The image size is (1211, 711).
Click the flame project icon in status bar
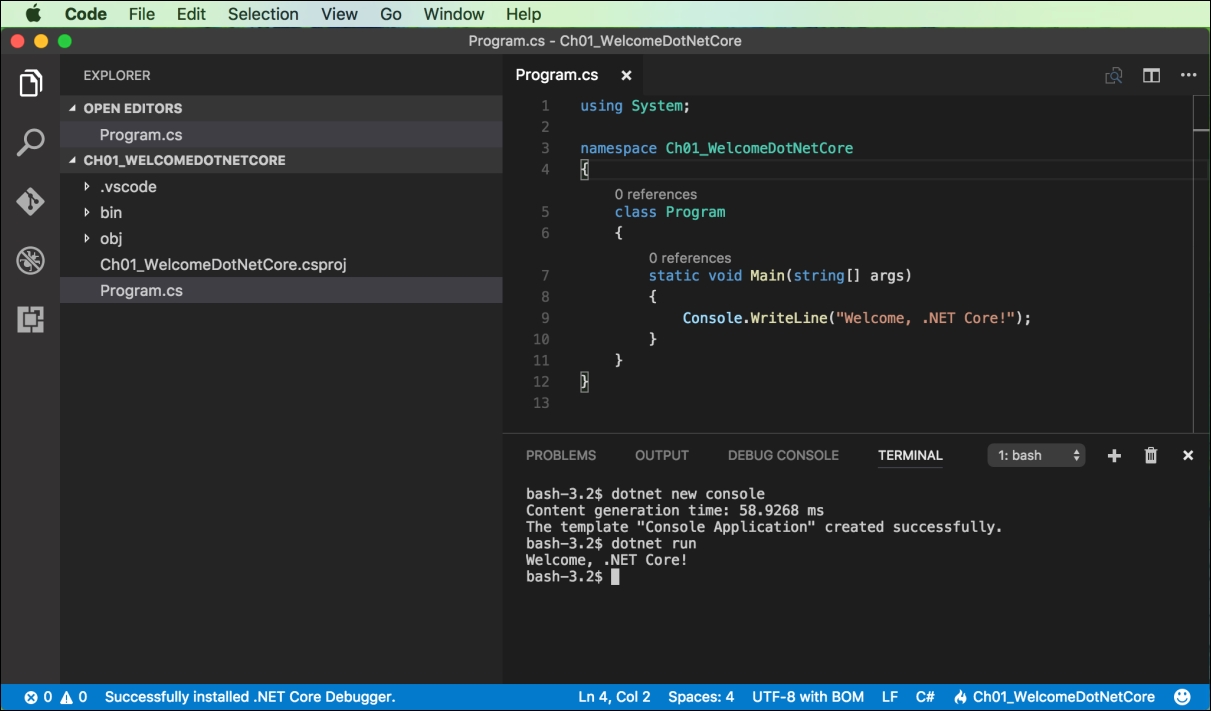click(960, 697)
